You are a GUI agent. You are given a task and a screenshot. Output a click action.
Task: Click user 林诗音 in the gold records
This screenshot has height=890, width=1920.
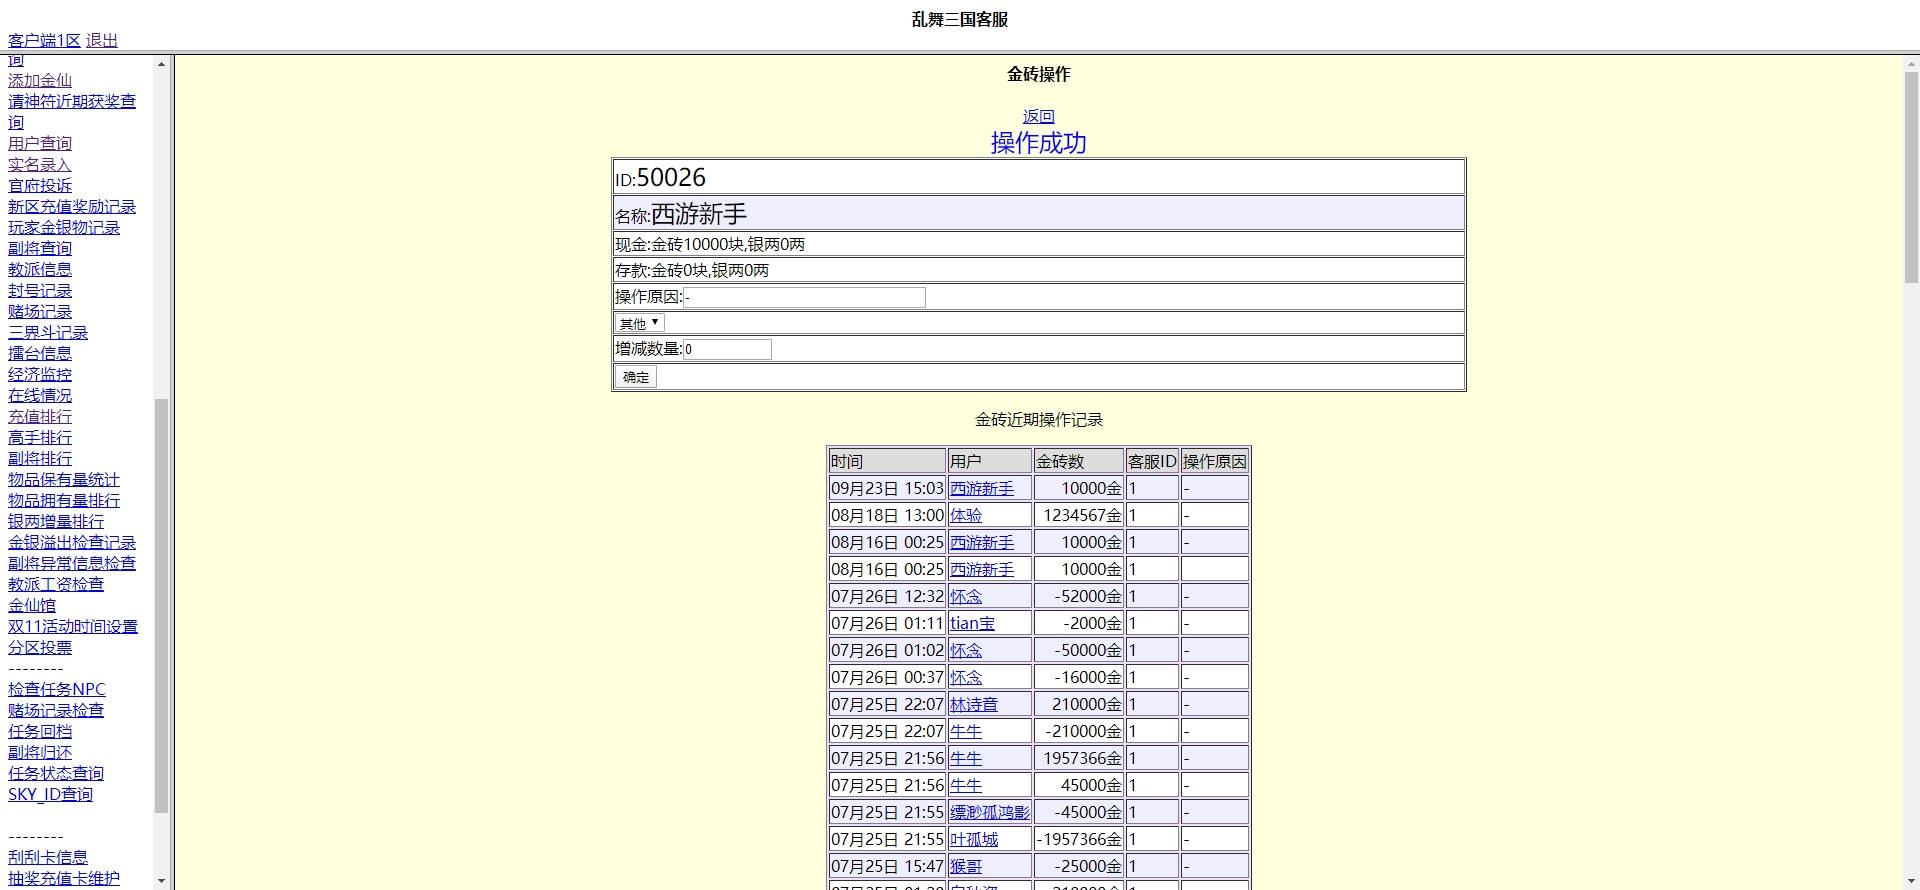point(974,704)
